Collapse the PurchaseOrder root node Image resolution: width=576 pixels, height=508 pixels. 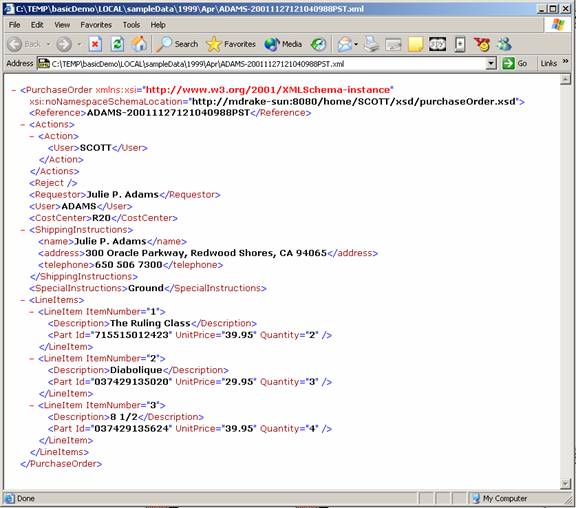[14, 90]
